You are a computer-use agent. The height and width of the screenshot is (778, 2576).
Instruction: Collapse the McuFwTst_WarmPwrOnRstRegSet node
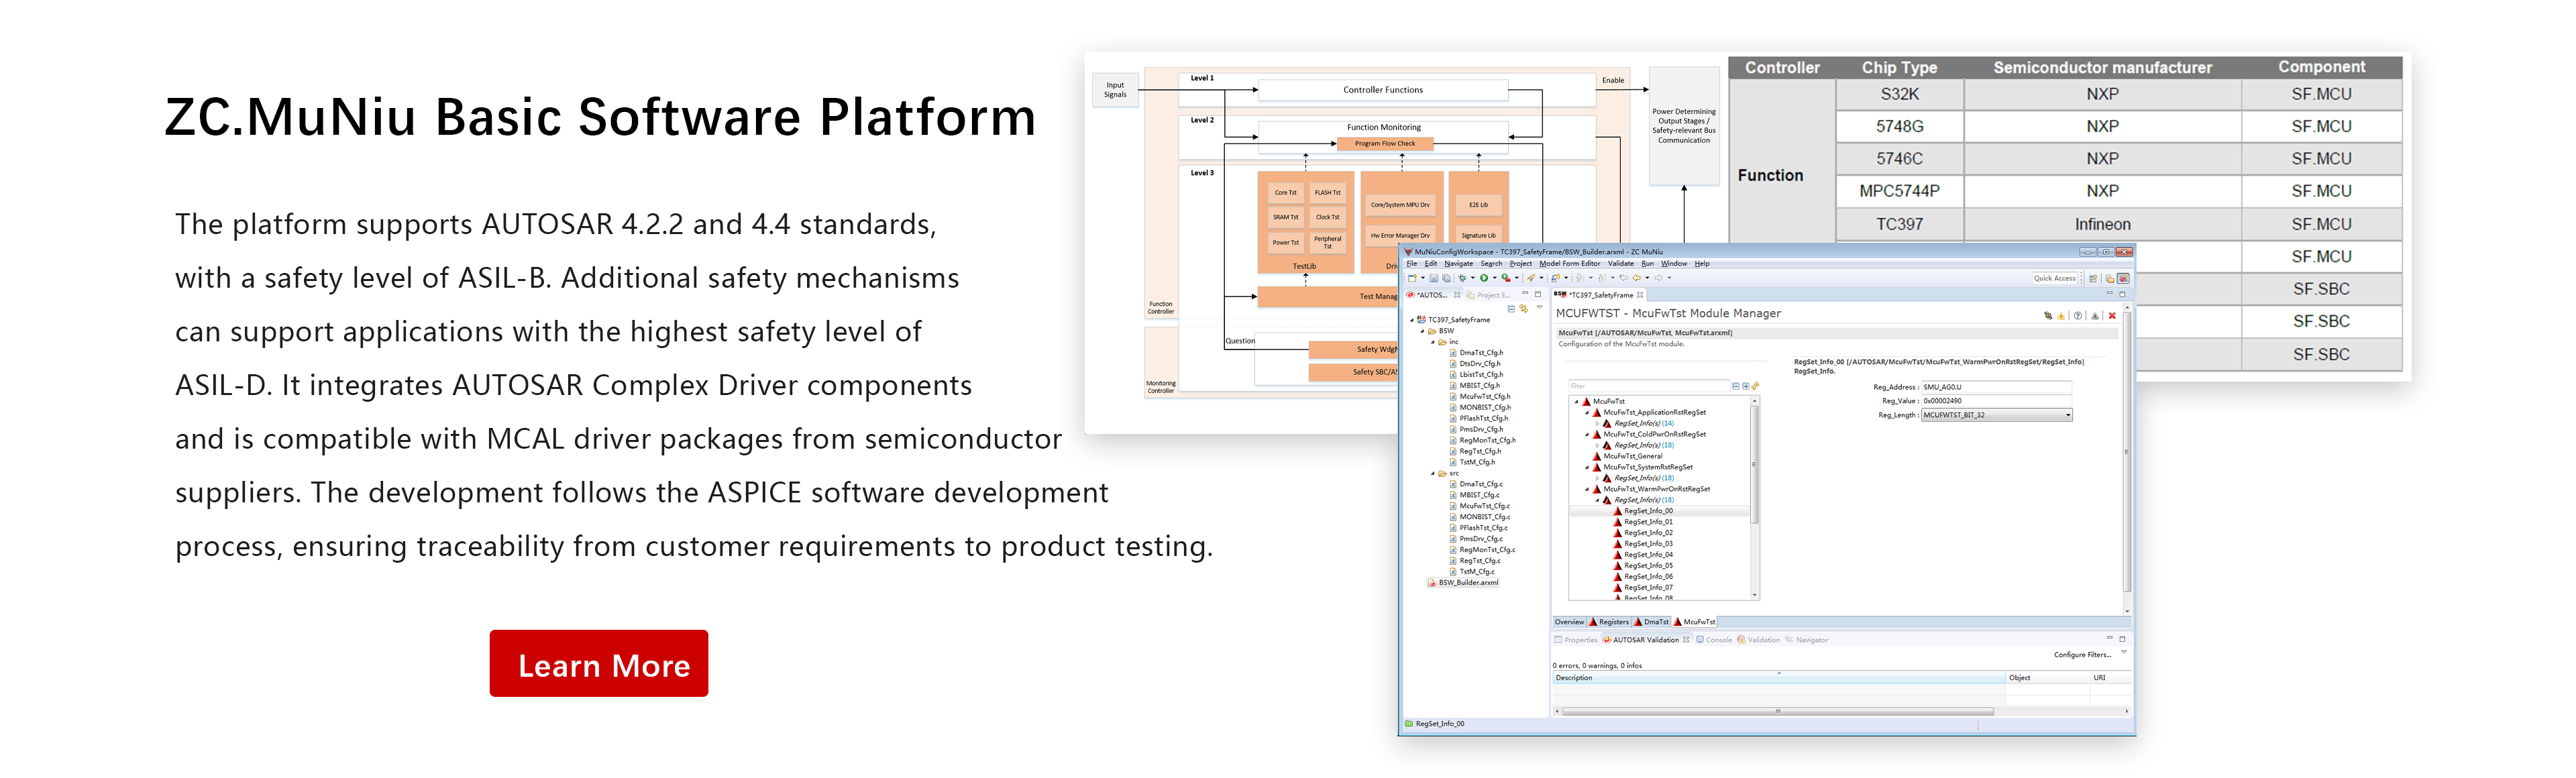(1587, 489)
